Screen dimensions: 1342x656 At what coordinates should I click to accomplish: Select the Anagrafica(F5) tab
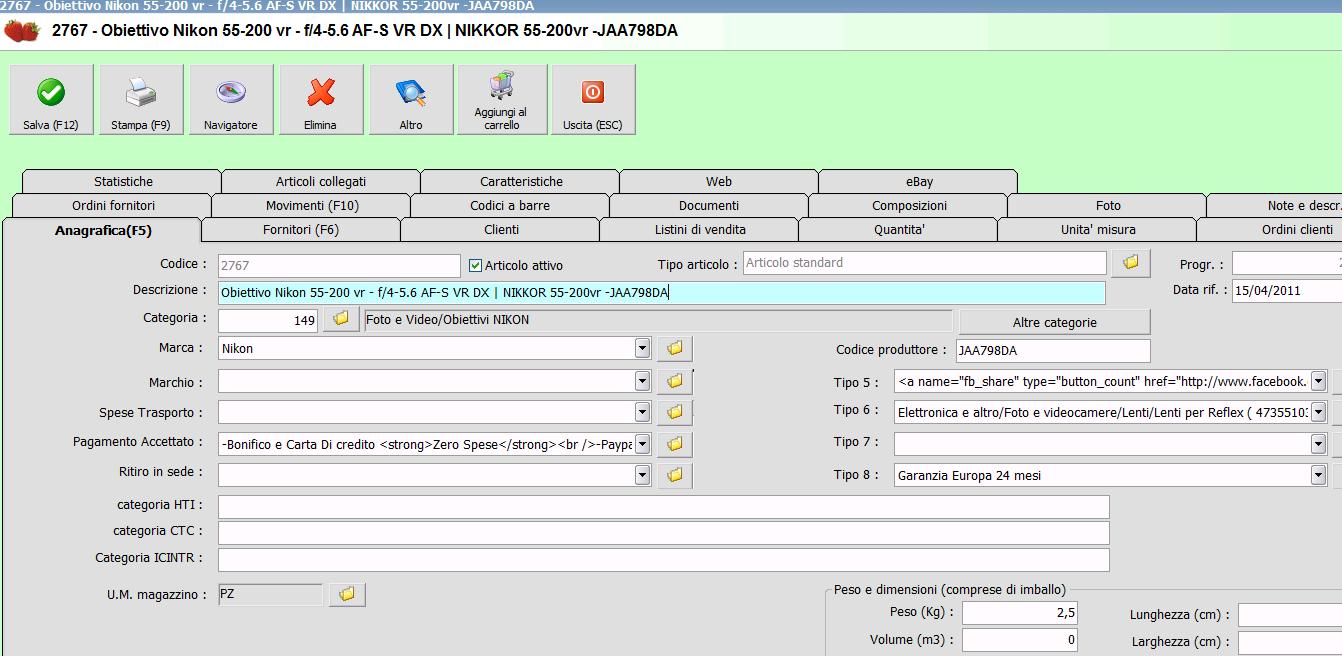pyautogui.click(x=103, y=230)
